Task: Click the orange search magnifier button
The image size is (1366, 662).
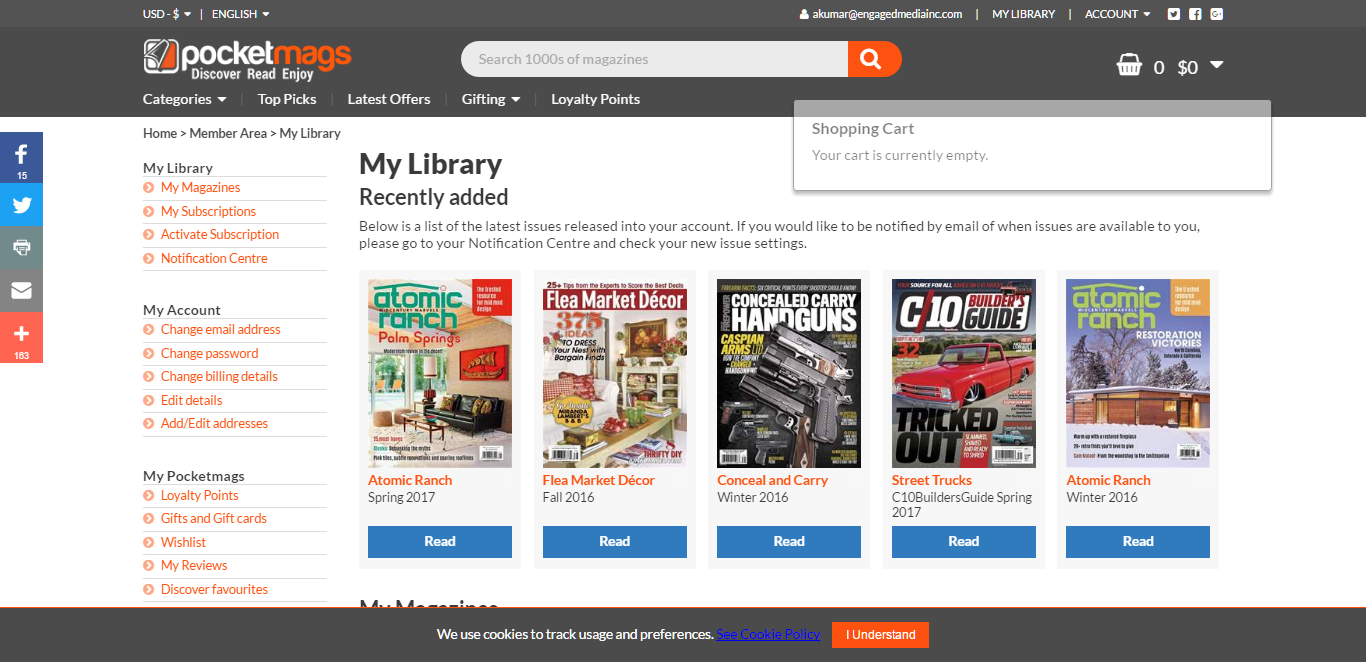Action: tap(874, 59)
